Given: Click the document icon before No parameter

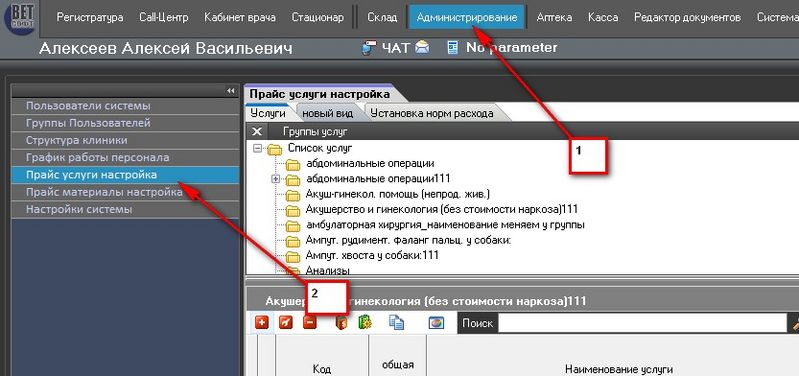Looking at the screenshot, I should tap(452, 48).
